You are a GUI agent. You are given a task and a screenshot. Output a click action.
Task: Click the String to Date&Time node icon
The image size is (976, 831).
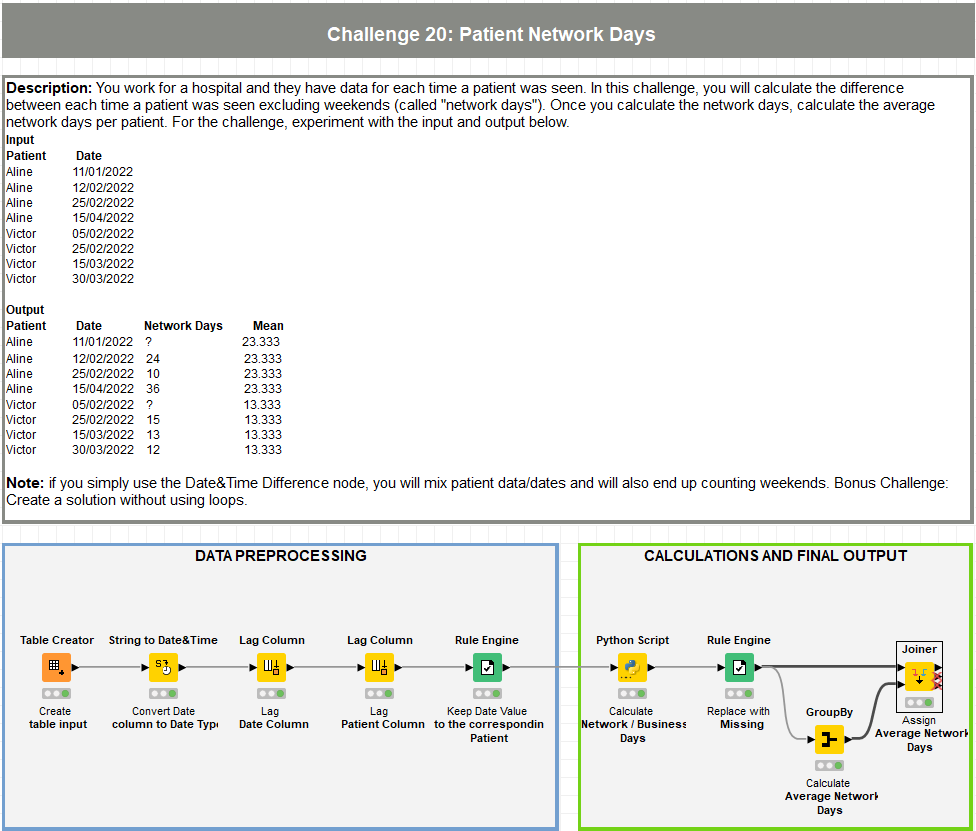[x=163, y=667]
